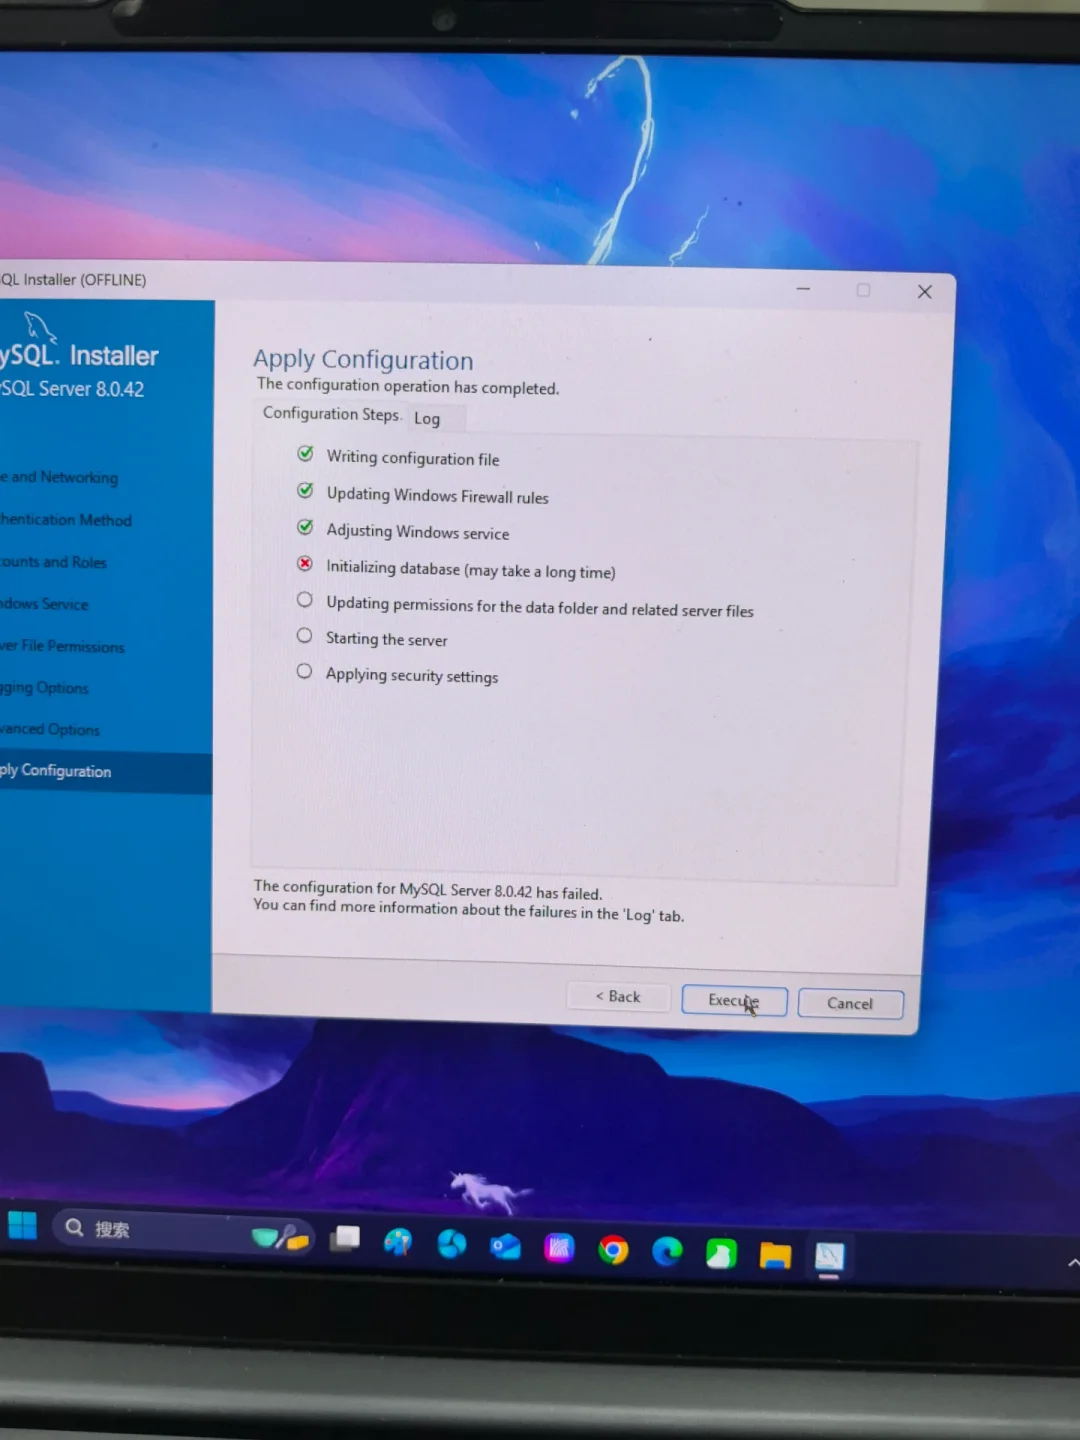Select the Configuration Steps tab
This screenshot has height=1440, width=1080.
331,413
